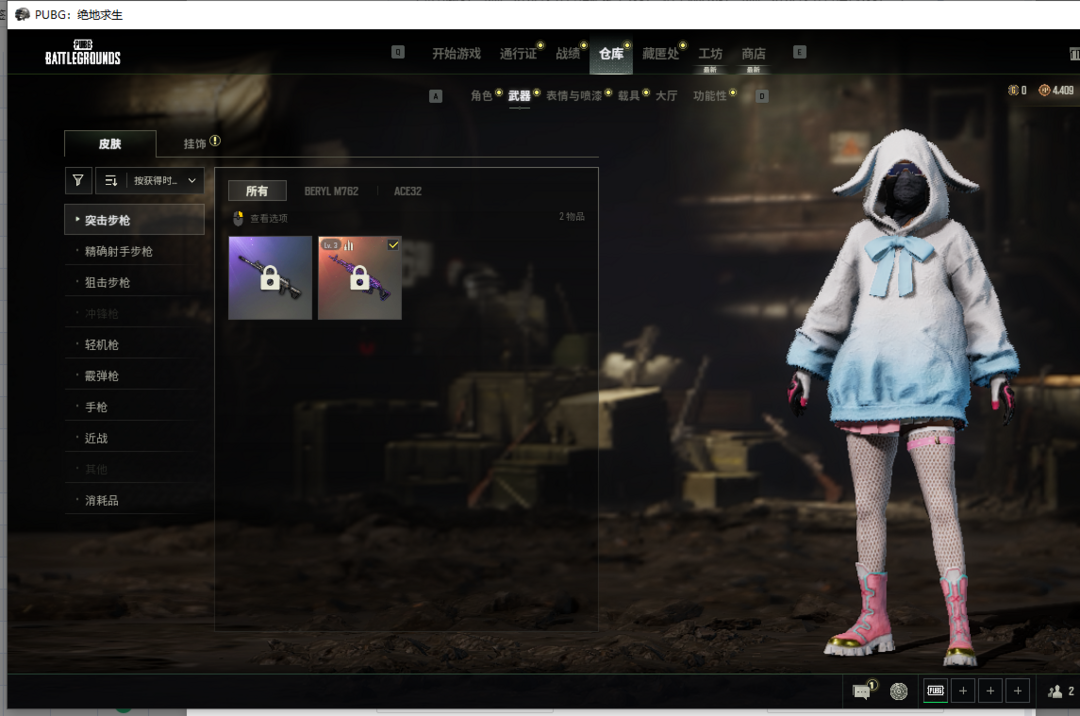The height and width of the screenshot is (716, 1080).
Task: Click the round emblem icon beside chat
Action: [899, 691]
